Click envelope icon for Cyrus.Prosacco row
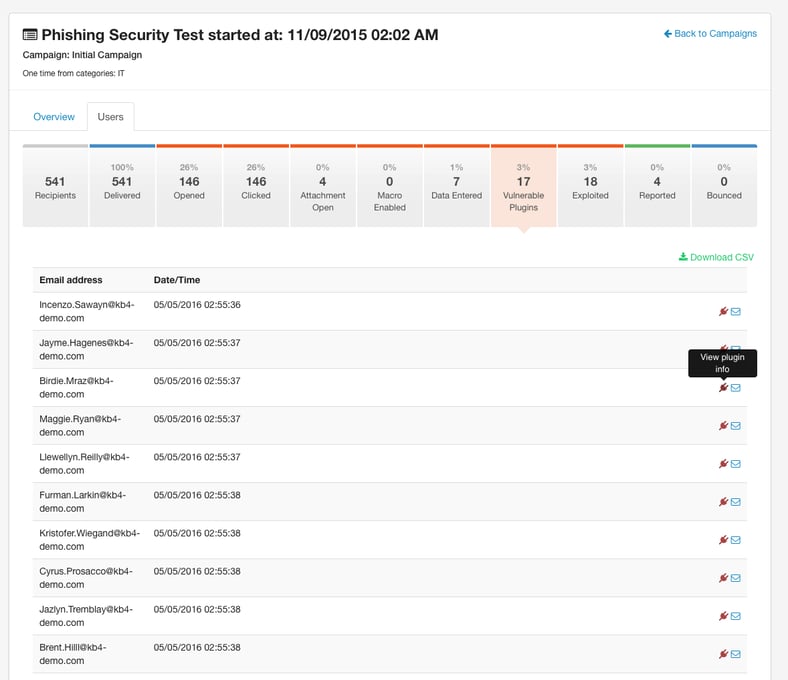The image size is (788, 680). click(736, 578)
